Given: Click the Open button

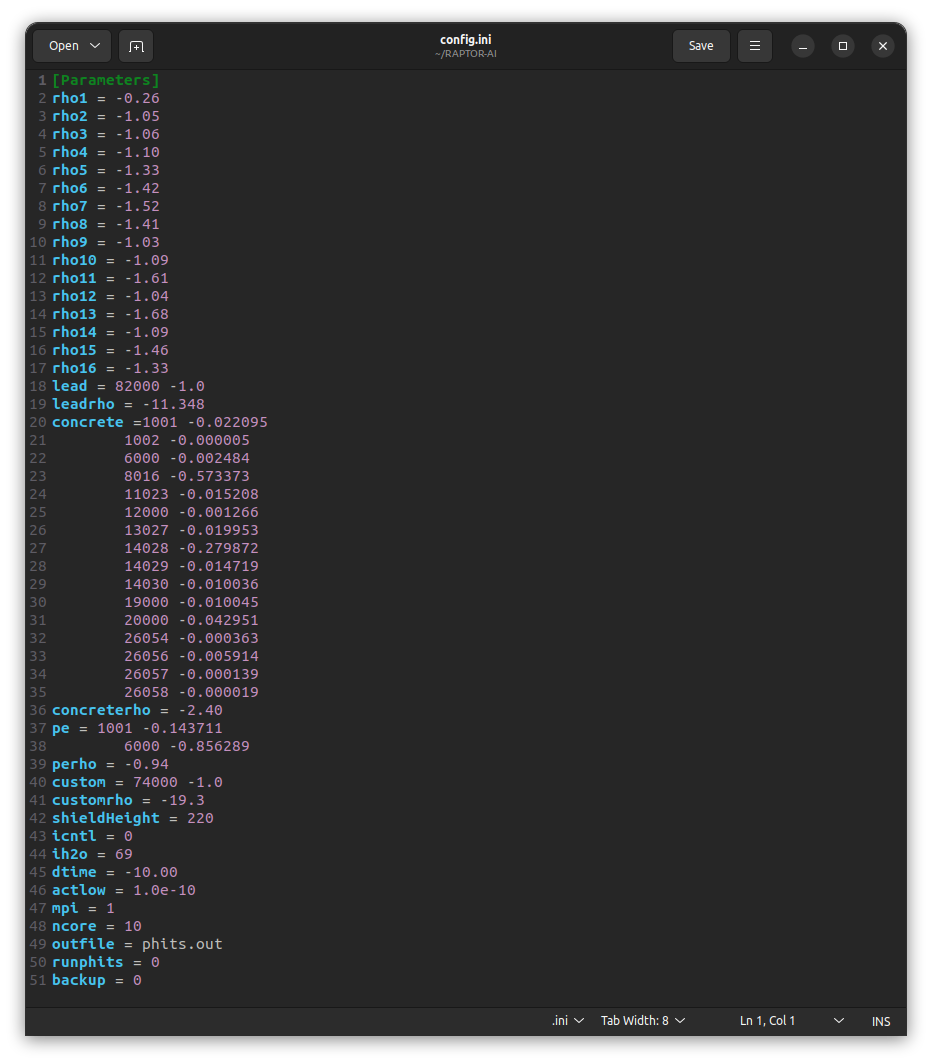Looking at the screenshot, I should tap(63, 46).
